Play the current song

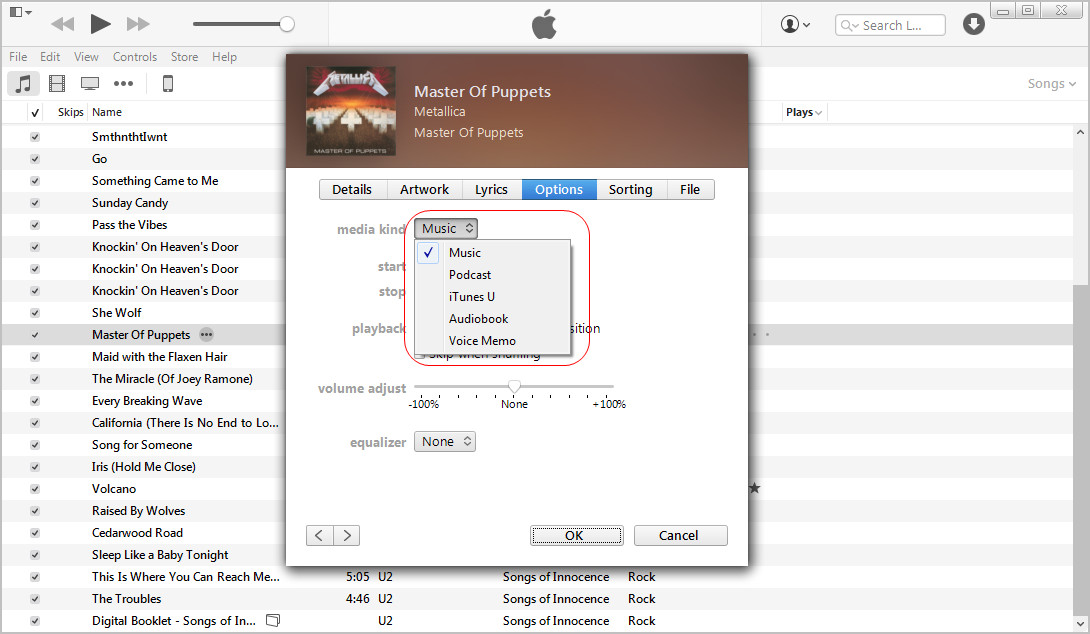point(101,24)
